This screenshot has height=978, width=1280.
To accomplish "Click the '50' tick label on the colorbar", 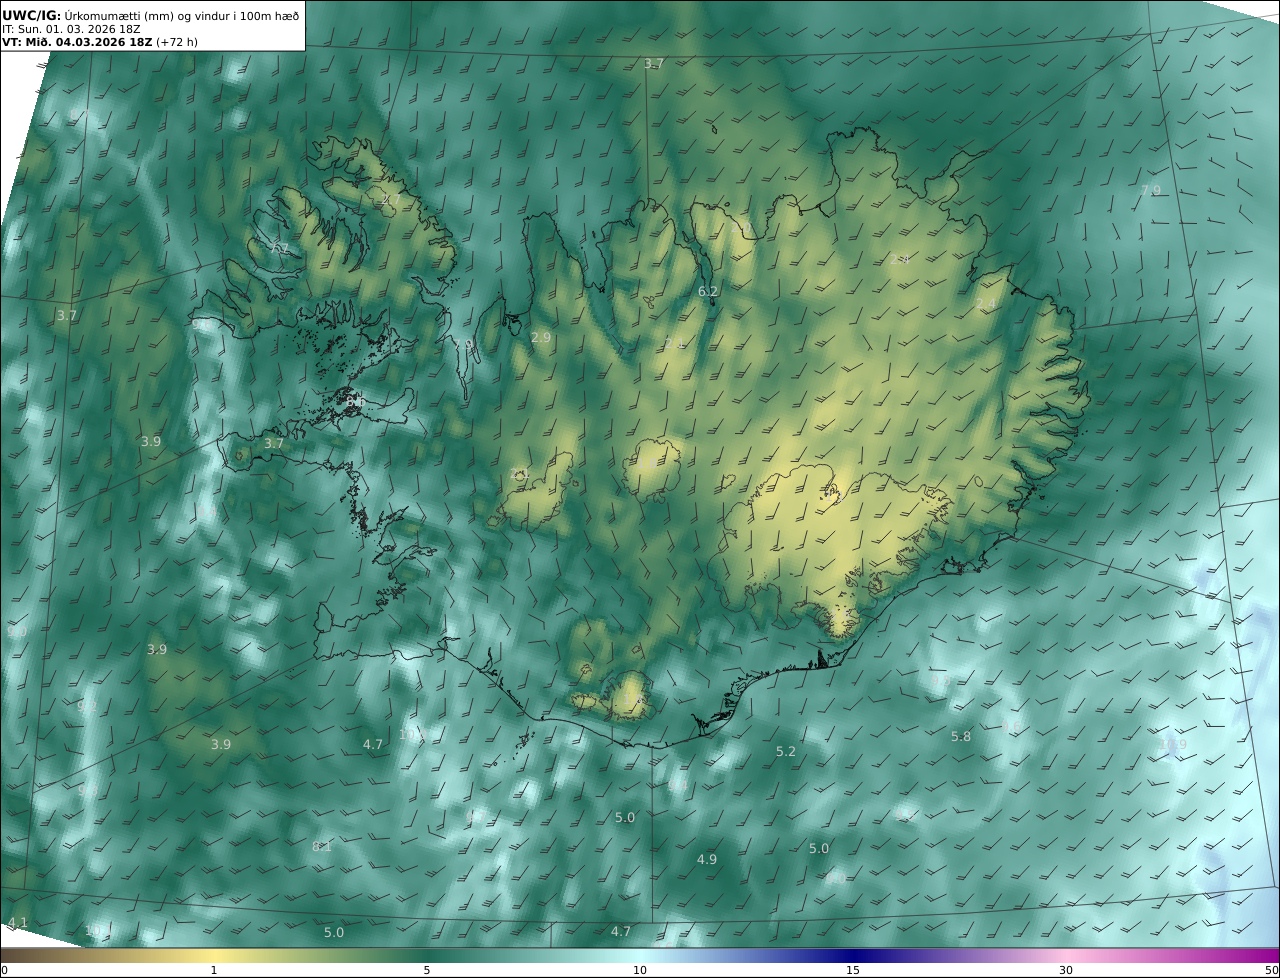I will (x=1271, y=970).
